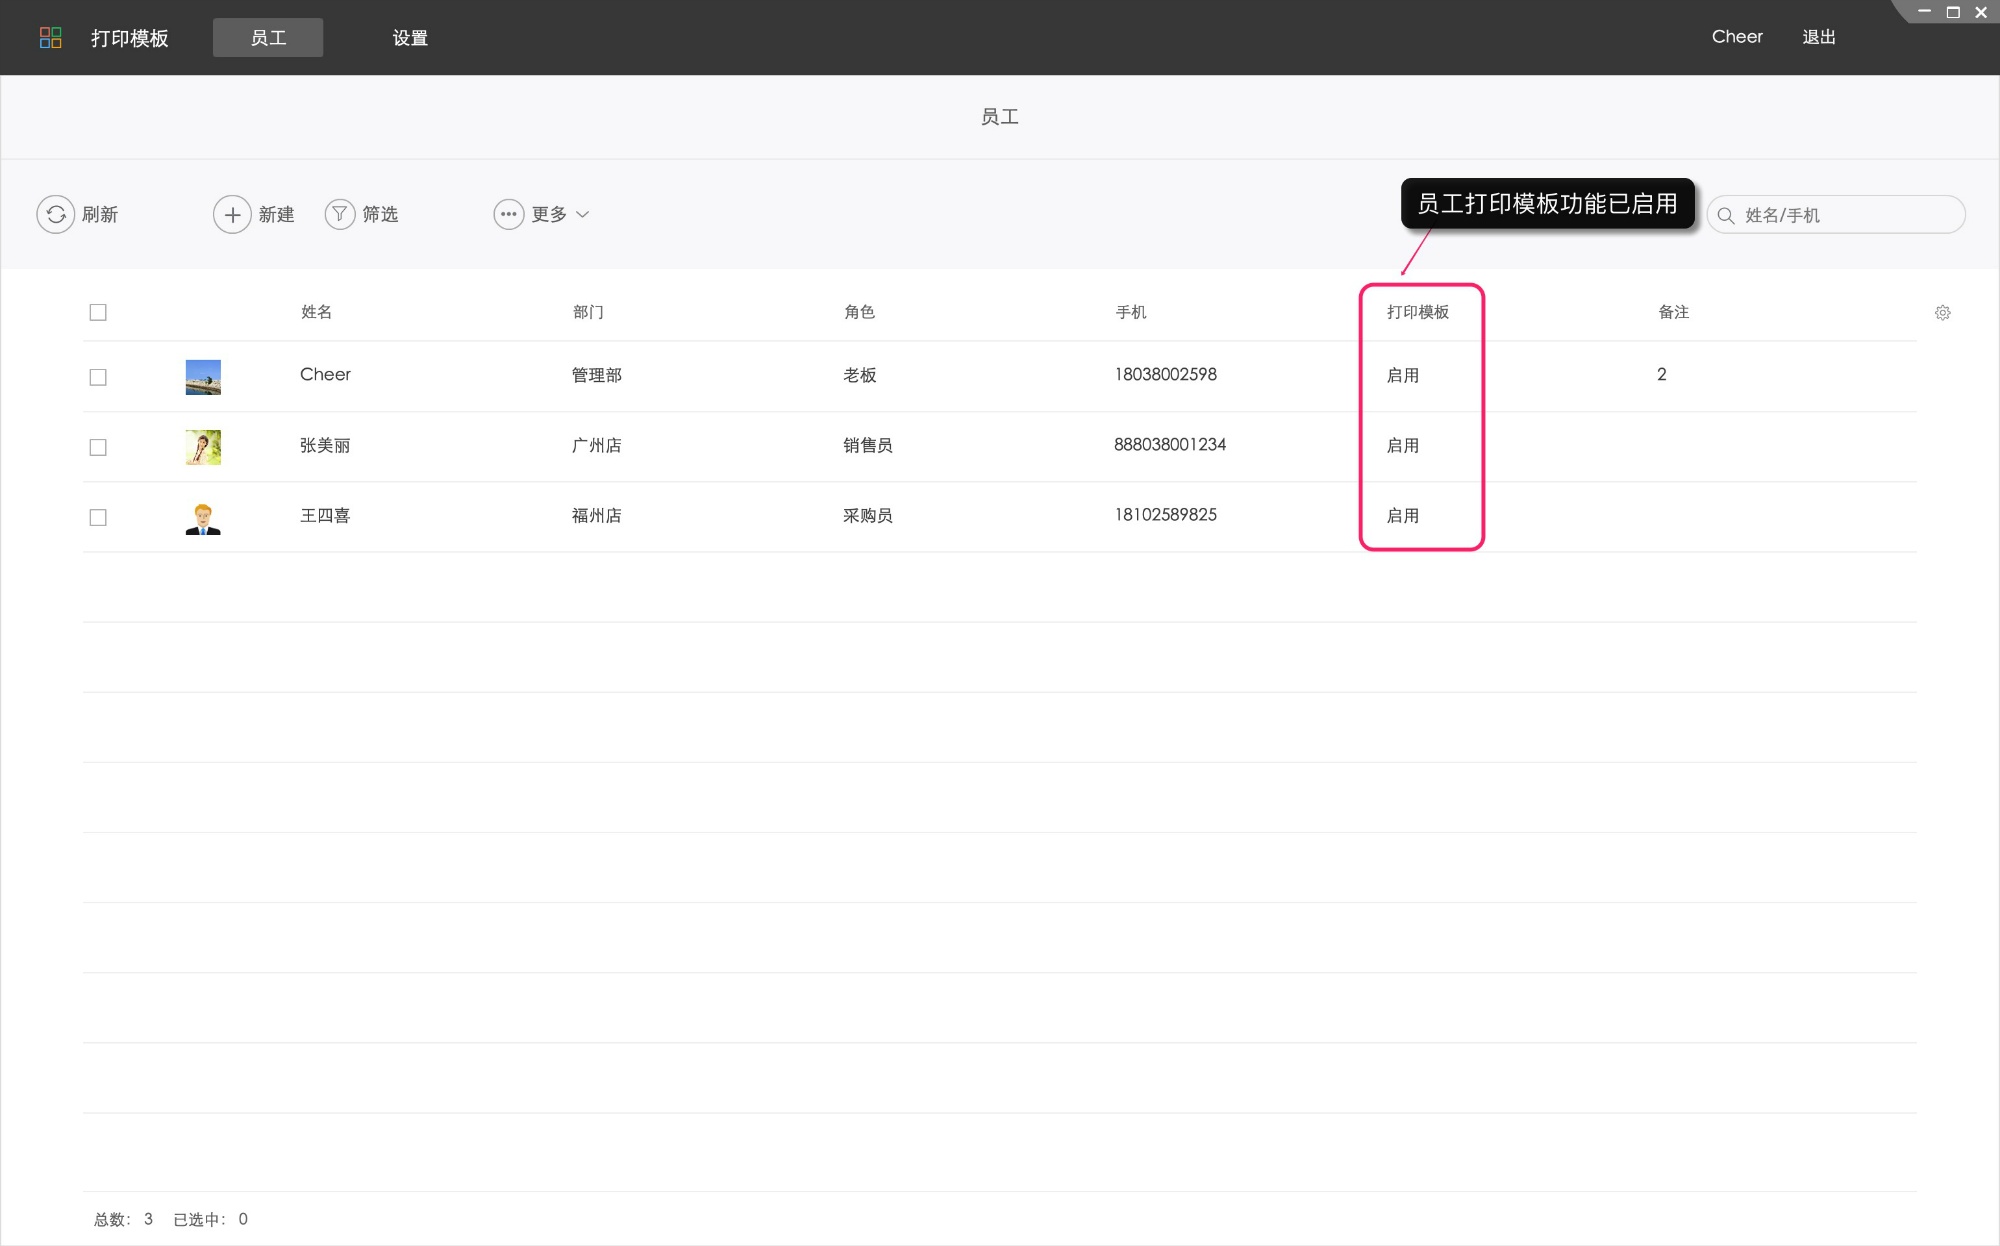
Task: Click the Cheer username in header
Action: pos(1737,37)
